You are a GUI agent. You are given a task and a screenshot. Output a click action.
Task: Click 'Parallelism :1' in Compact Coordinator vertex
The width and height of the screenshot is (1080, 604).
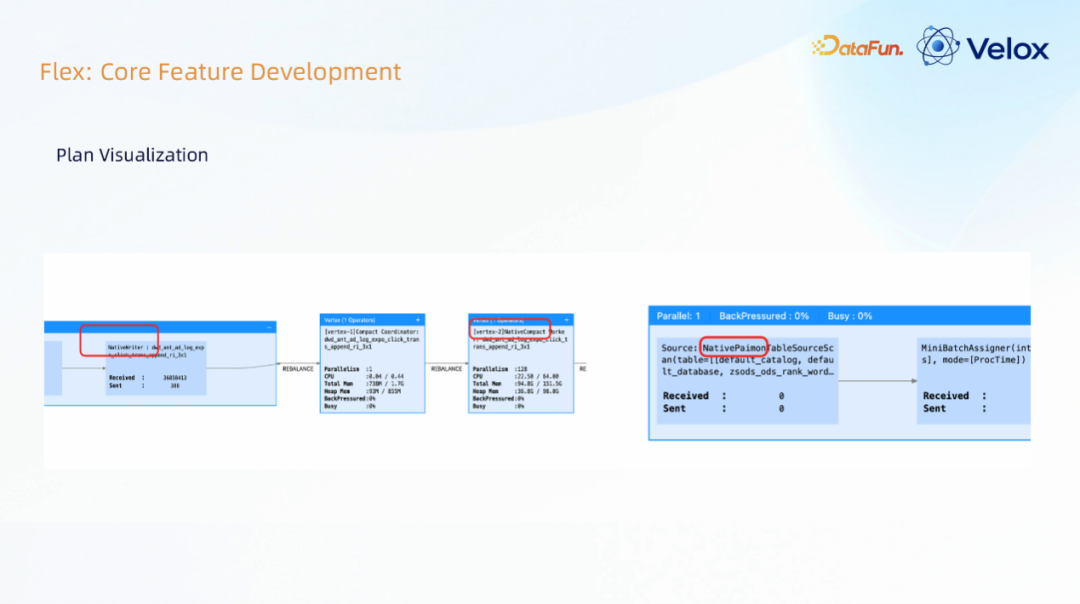(x=349, y=369)
